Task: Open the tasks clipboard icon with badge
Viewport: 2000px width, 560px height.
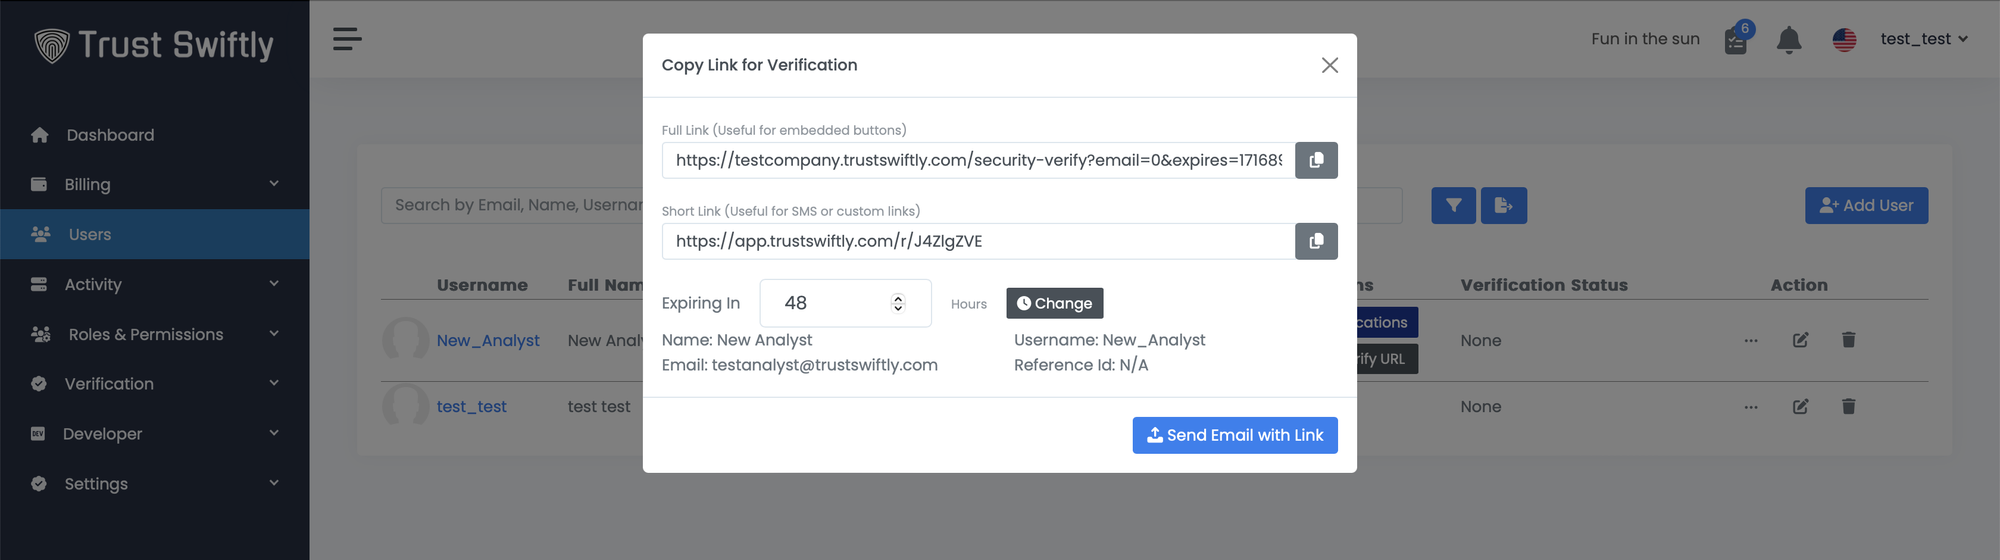Action: point(1736,41)
